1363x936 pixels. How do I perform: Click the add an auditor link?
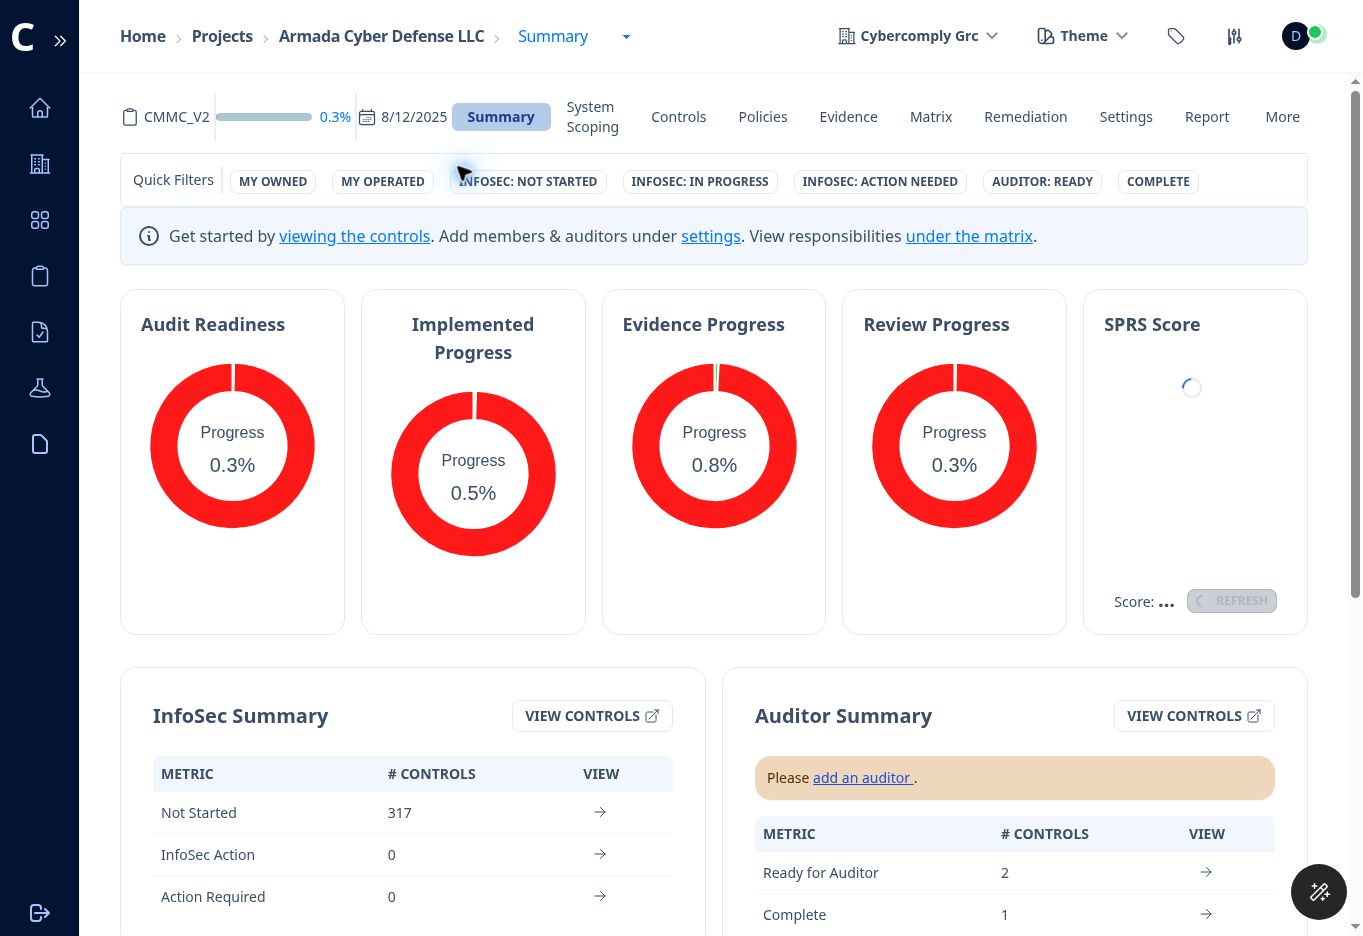[x=863, y=778]
